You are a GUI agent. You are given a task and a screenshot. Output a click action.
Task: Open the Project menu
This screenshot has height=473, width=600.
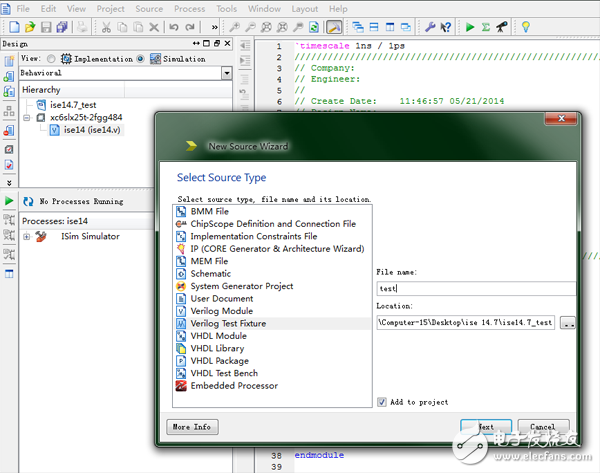pyautogui.click(x=110, y=8)
